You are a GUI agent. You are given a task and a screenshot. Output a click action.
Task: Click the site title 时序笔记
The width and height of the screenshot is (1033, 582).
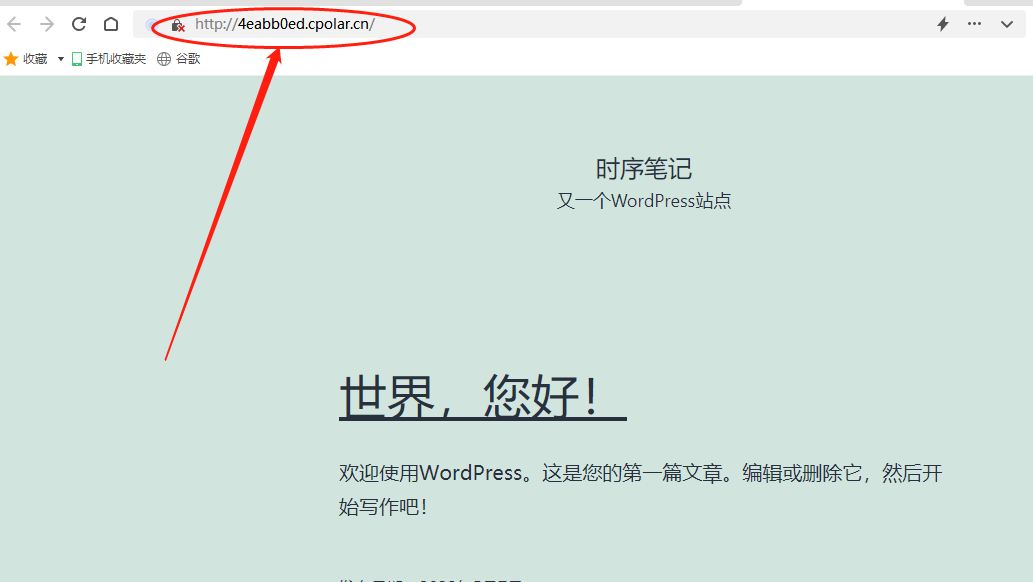pos(644,169)
